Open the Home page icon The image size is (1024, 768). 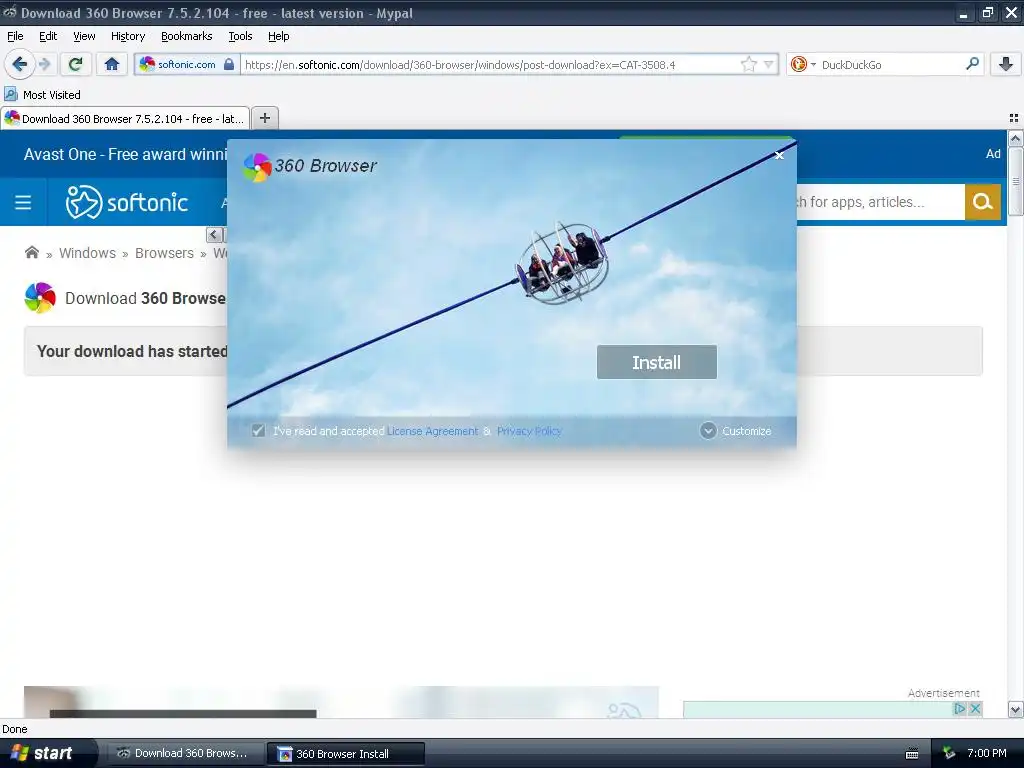pos(112,64)
